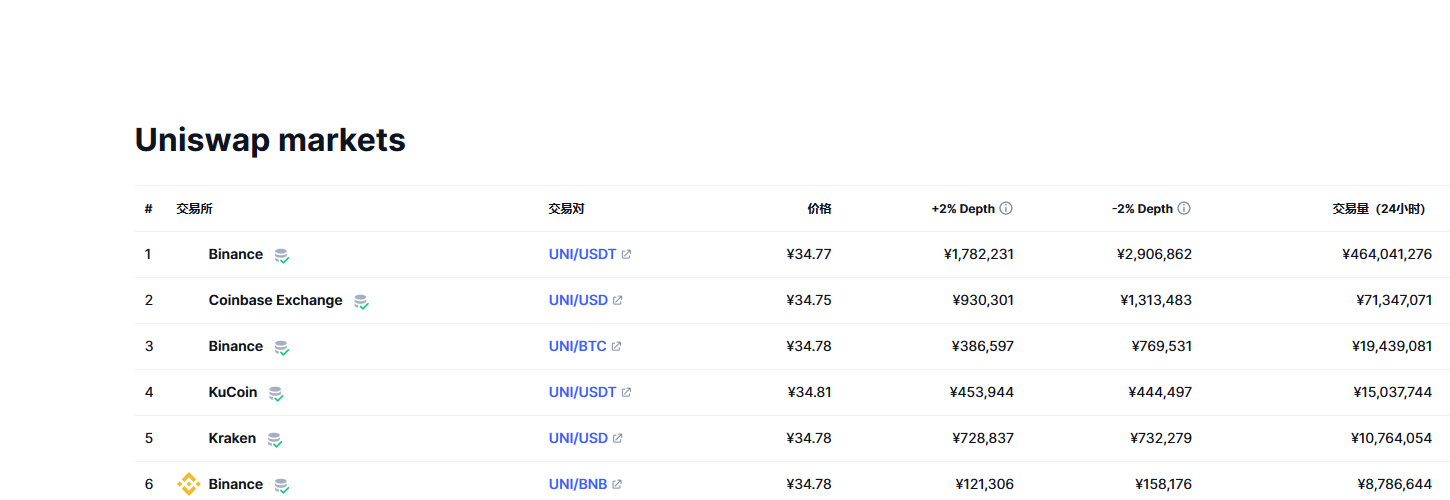Click Binance logo icon in row 6
Image resolution: width=1450 pixels, height=500 pixels.
point(188,484)
